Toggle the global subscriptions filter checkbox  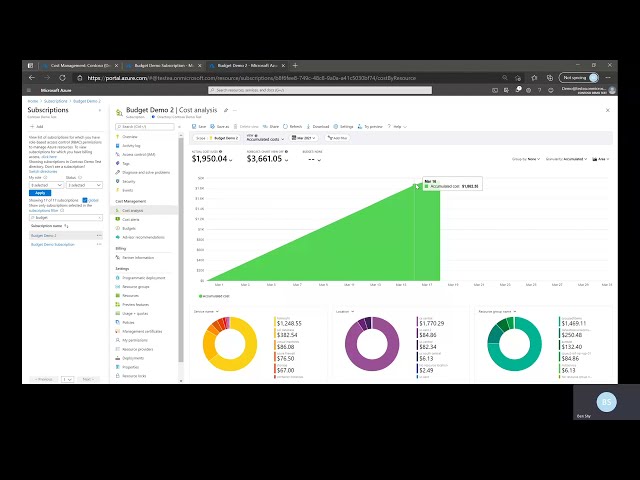tap(84, 200)
